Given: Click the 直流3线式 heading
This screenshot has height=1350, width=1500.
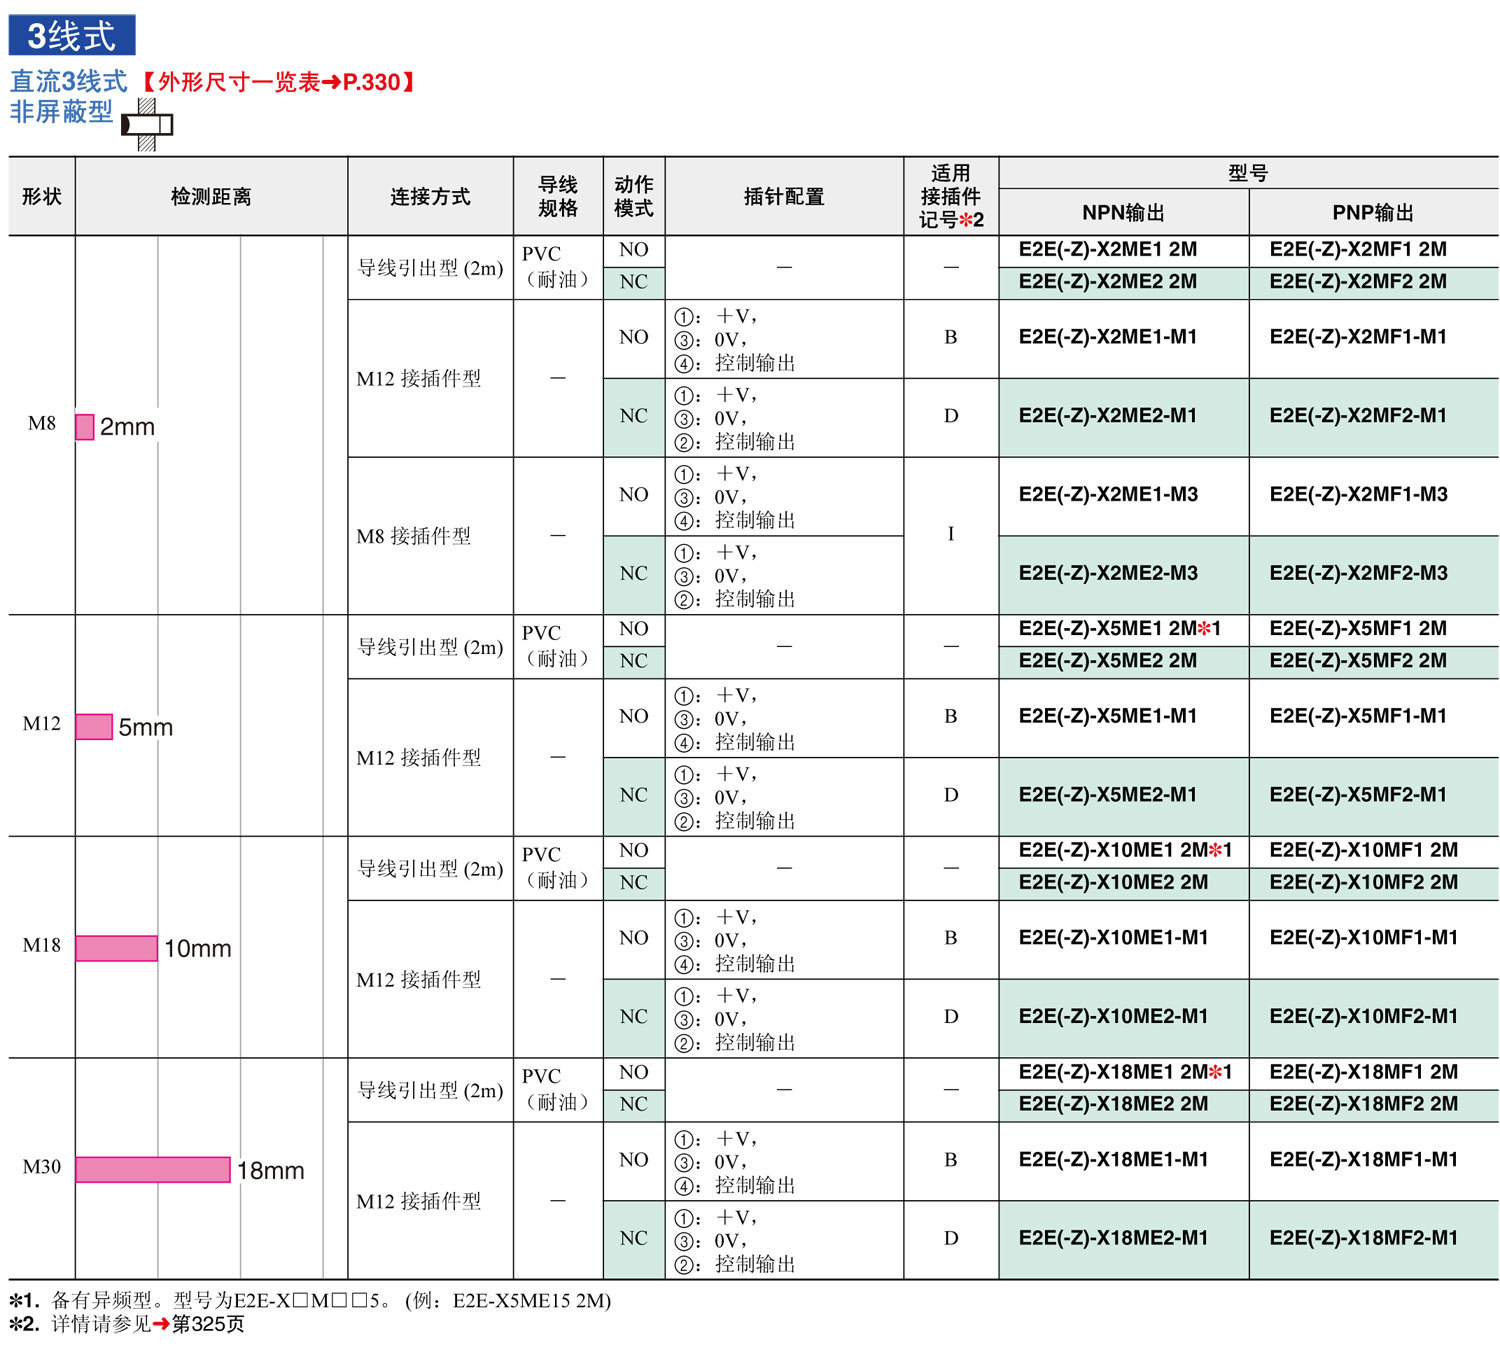Looking at the screenshot, I should [x=69, y=81].
